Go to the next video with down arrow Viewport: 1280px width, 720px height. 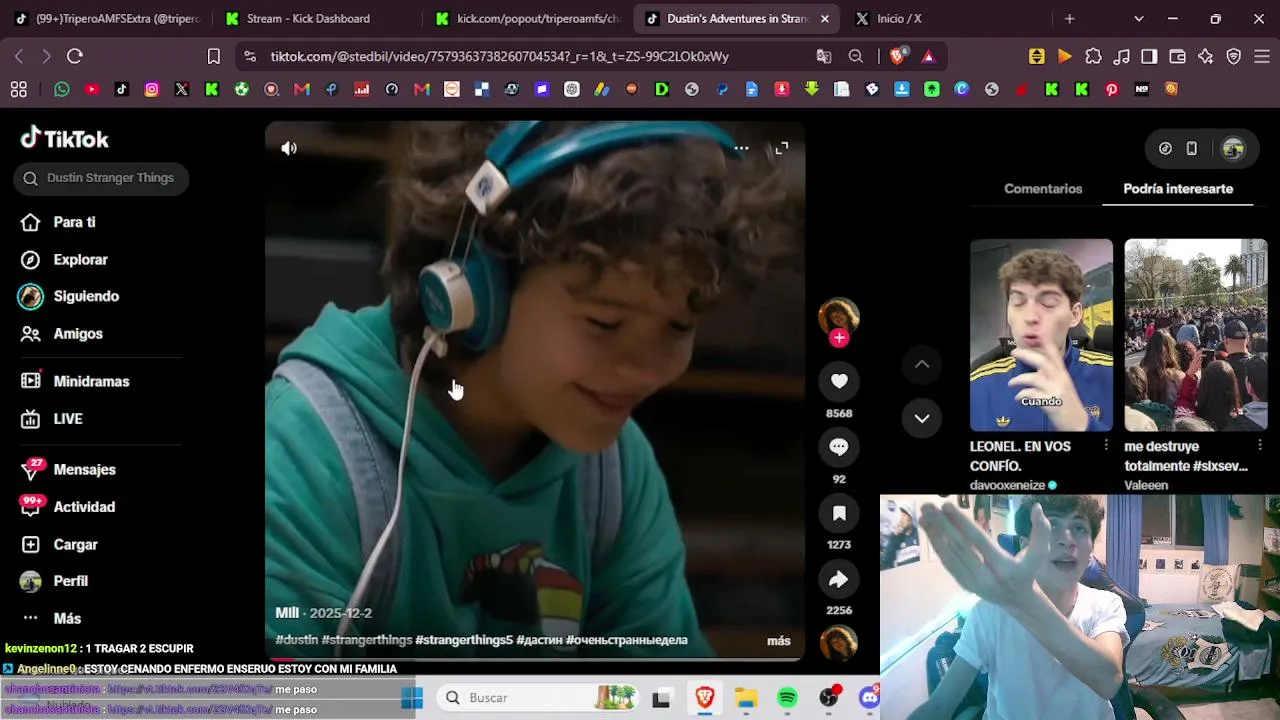pyautogui.click(x=922, y=418)
